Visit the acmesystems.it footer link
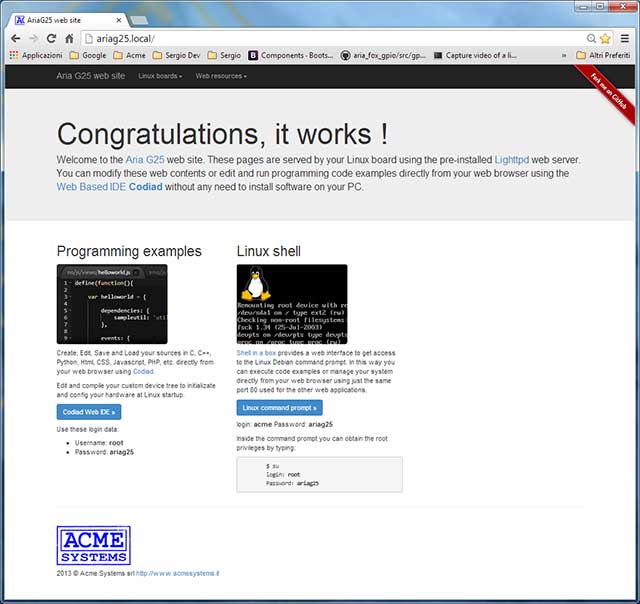The width and height of the screenshot is (640, 604). pyautogui.click(x=178, y=573)
